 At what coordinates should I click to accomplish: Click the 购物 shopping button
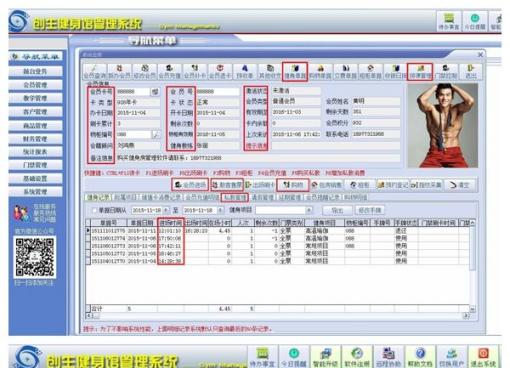[293, 185]
